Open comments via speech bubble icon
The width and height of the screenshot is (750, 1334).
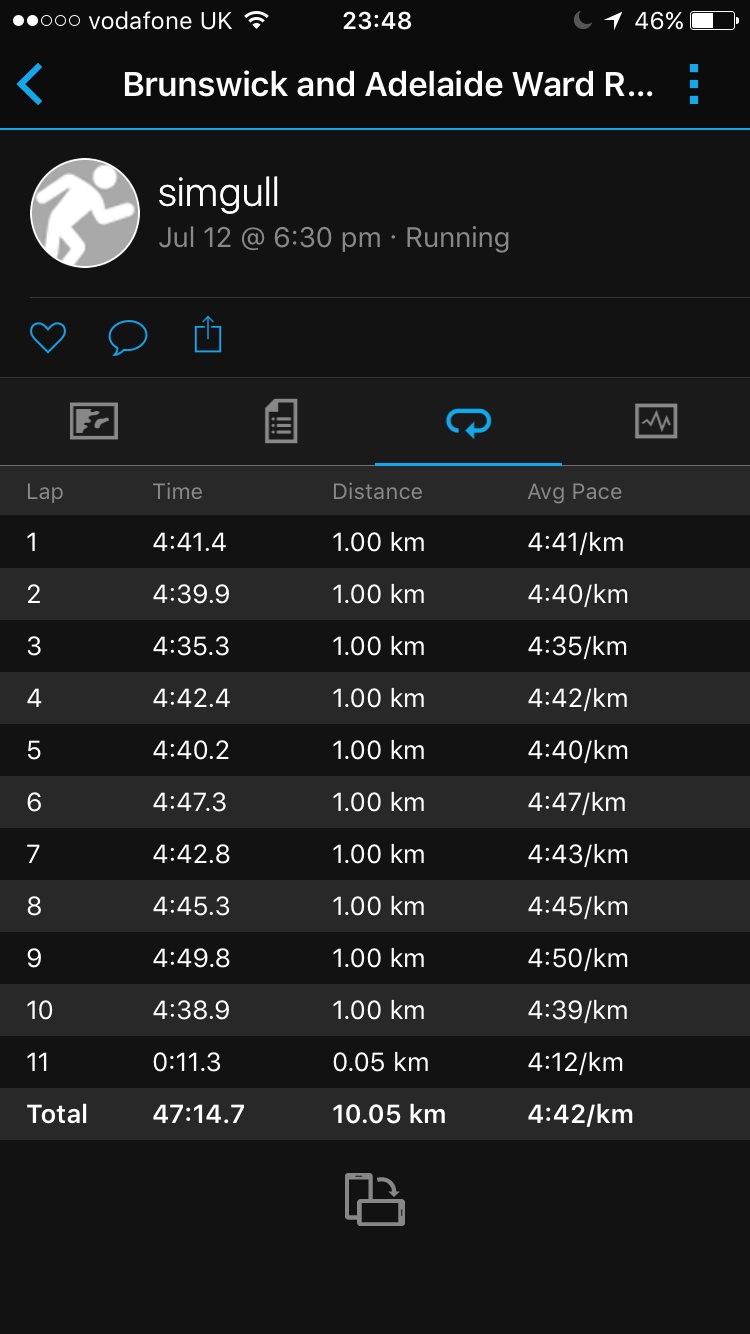click(127, 338)
